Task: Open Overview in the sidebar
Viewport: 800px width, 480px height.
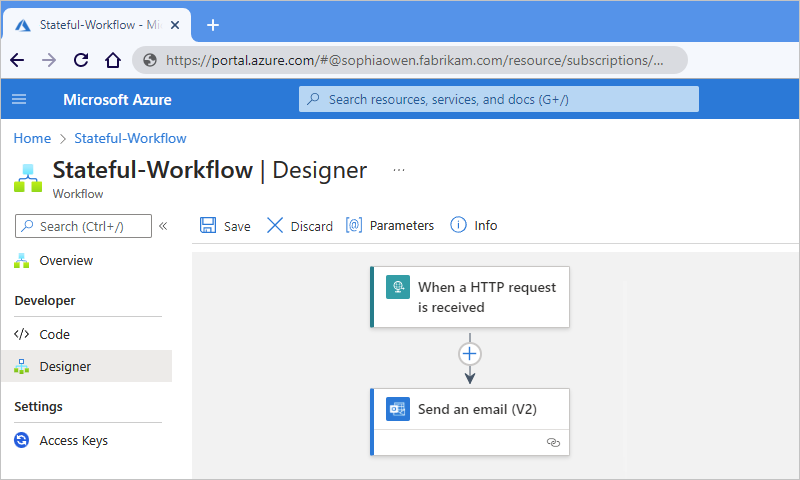Action: (66, 261)
